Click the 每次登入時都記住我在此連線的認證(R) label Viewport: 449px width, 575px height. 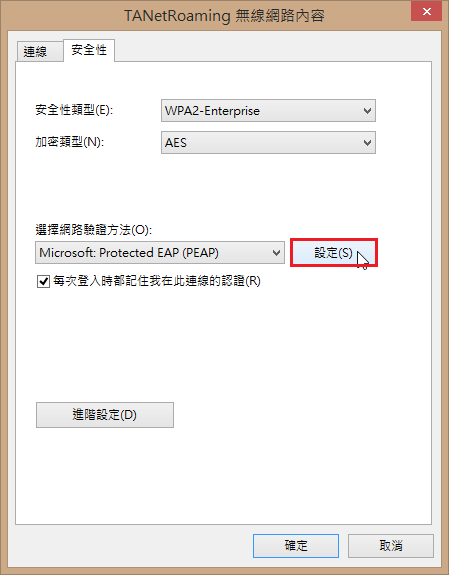pos(157,281)
